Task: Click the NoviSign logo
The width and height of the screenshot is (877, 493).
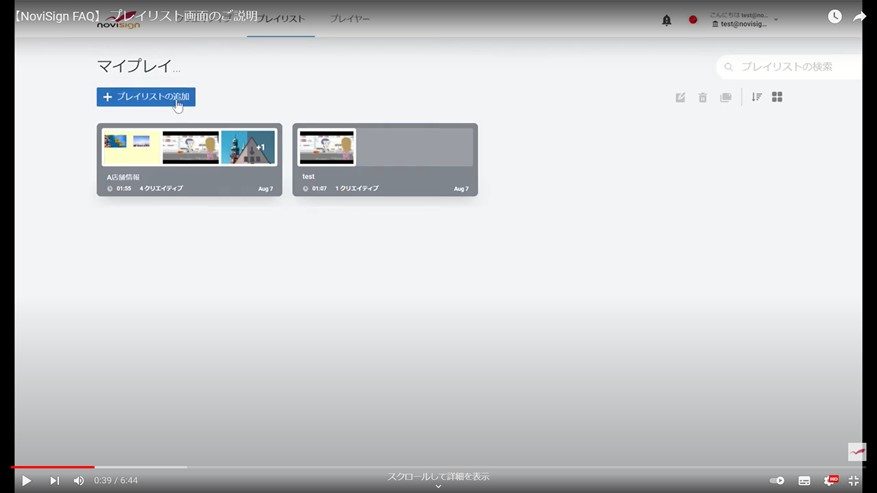Action: tap(119, 21)
